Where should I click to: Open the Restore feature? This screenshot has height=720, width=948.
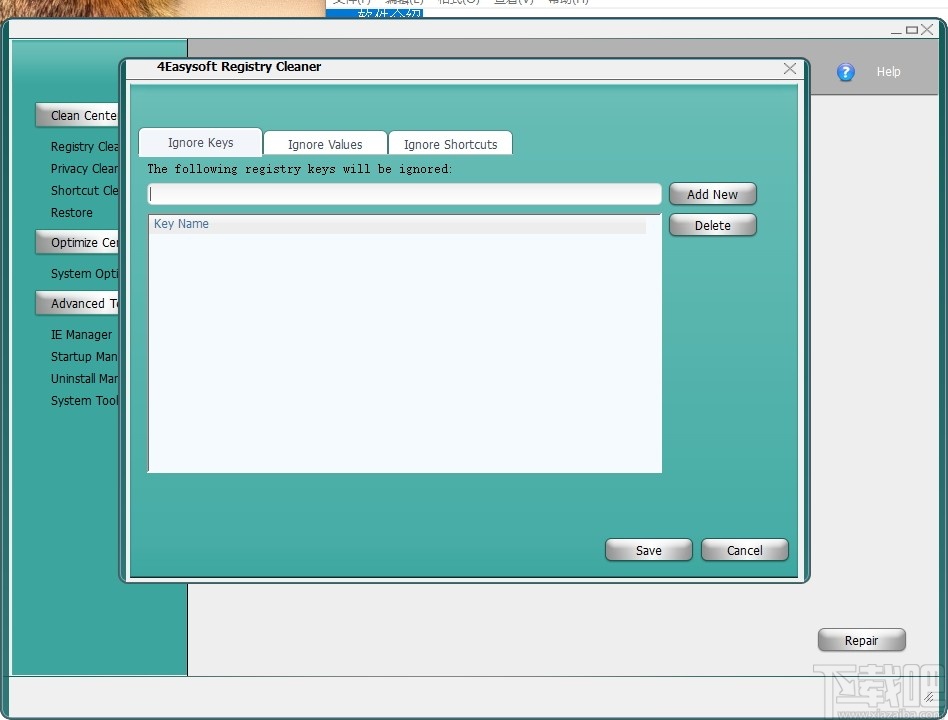pyautogui.click(x=71, y=212)
